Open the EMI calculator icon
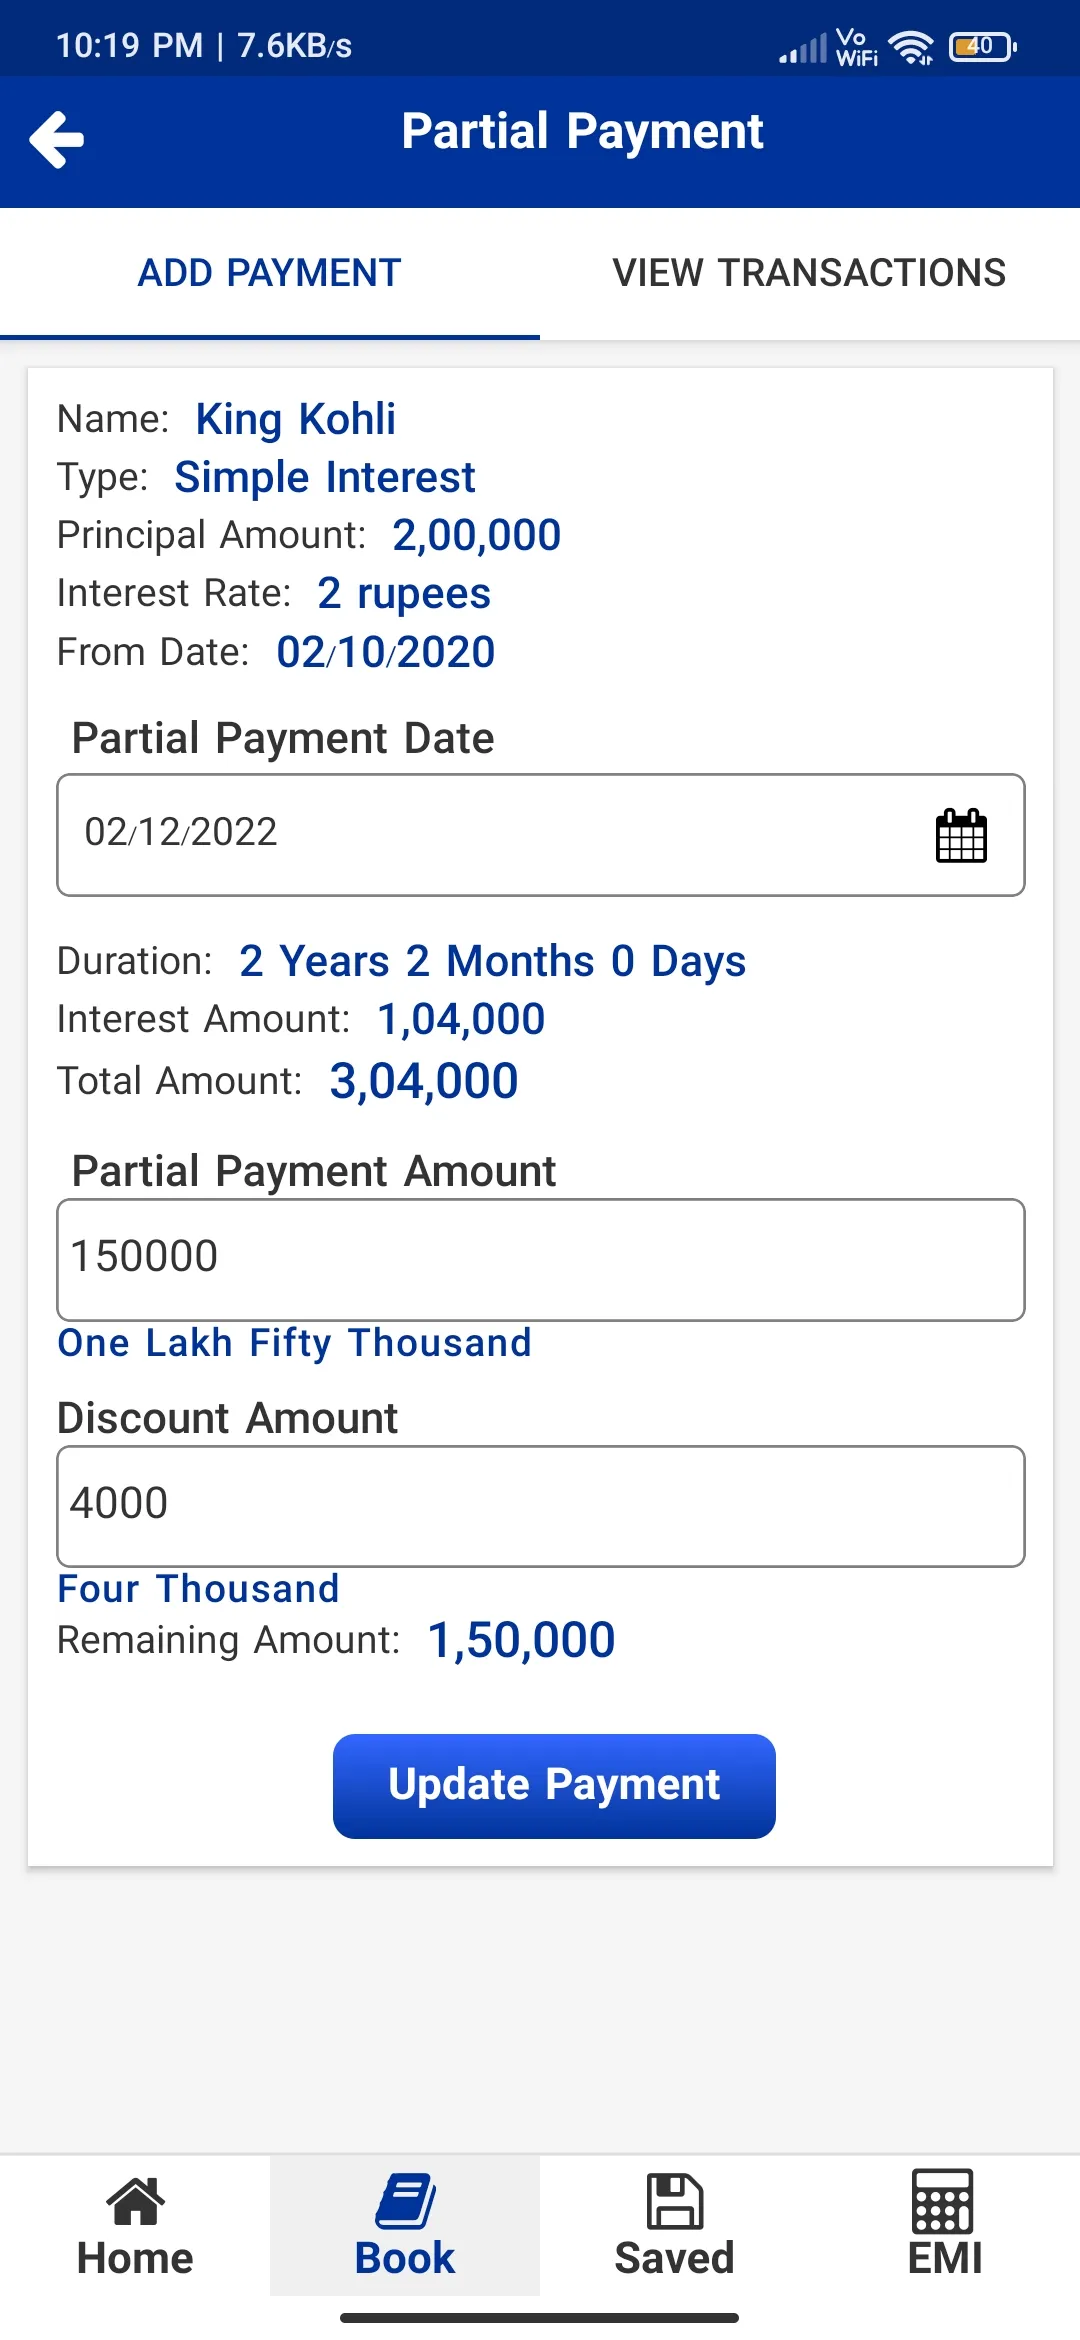 coord(943,2200)
